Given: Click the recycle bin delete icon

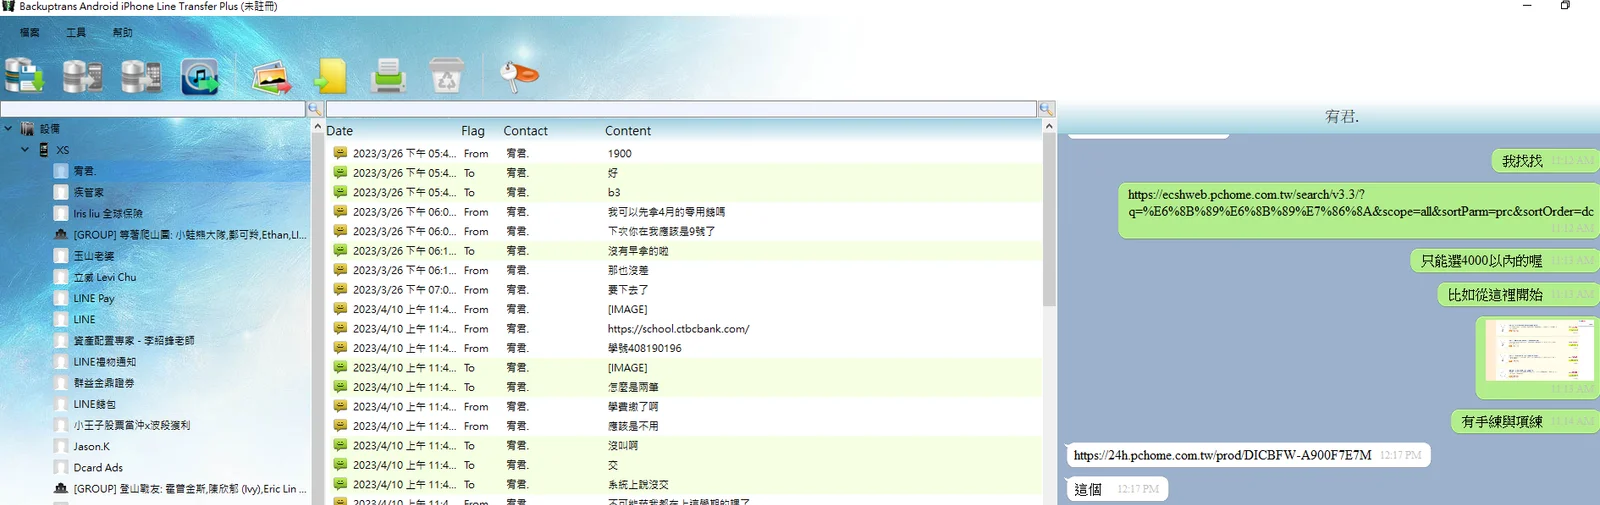Looking at the screenshot, I should 446,76.
